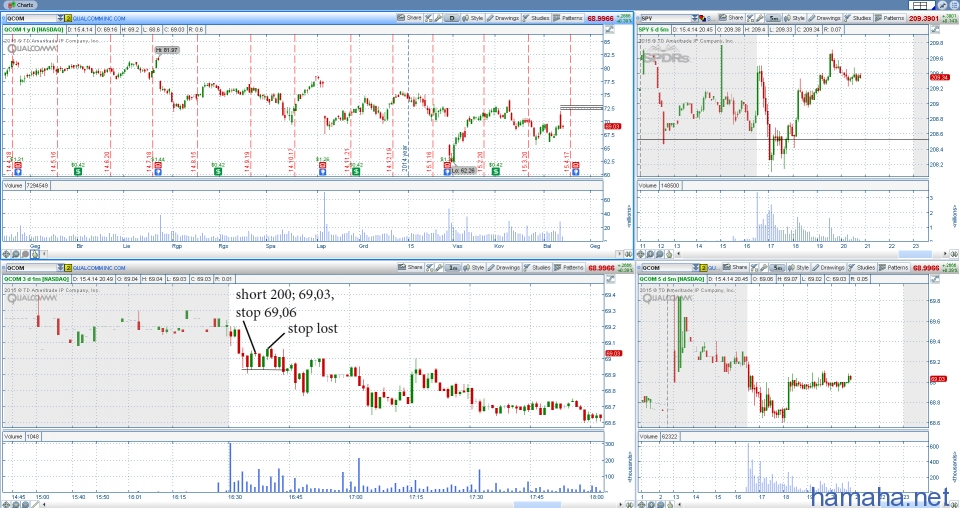Open QUALCOMM INC COM link in daily chart

pyautogui.click(x=99, y=19)
